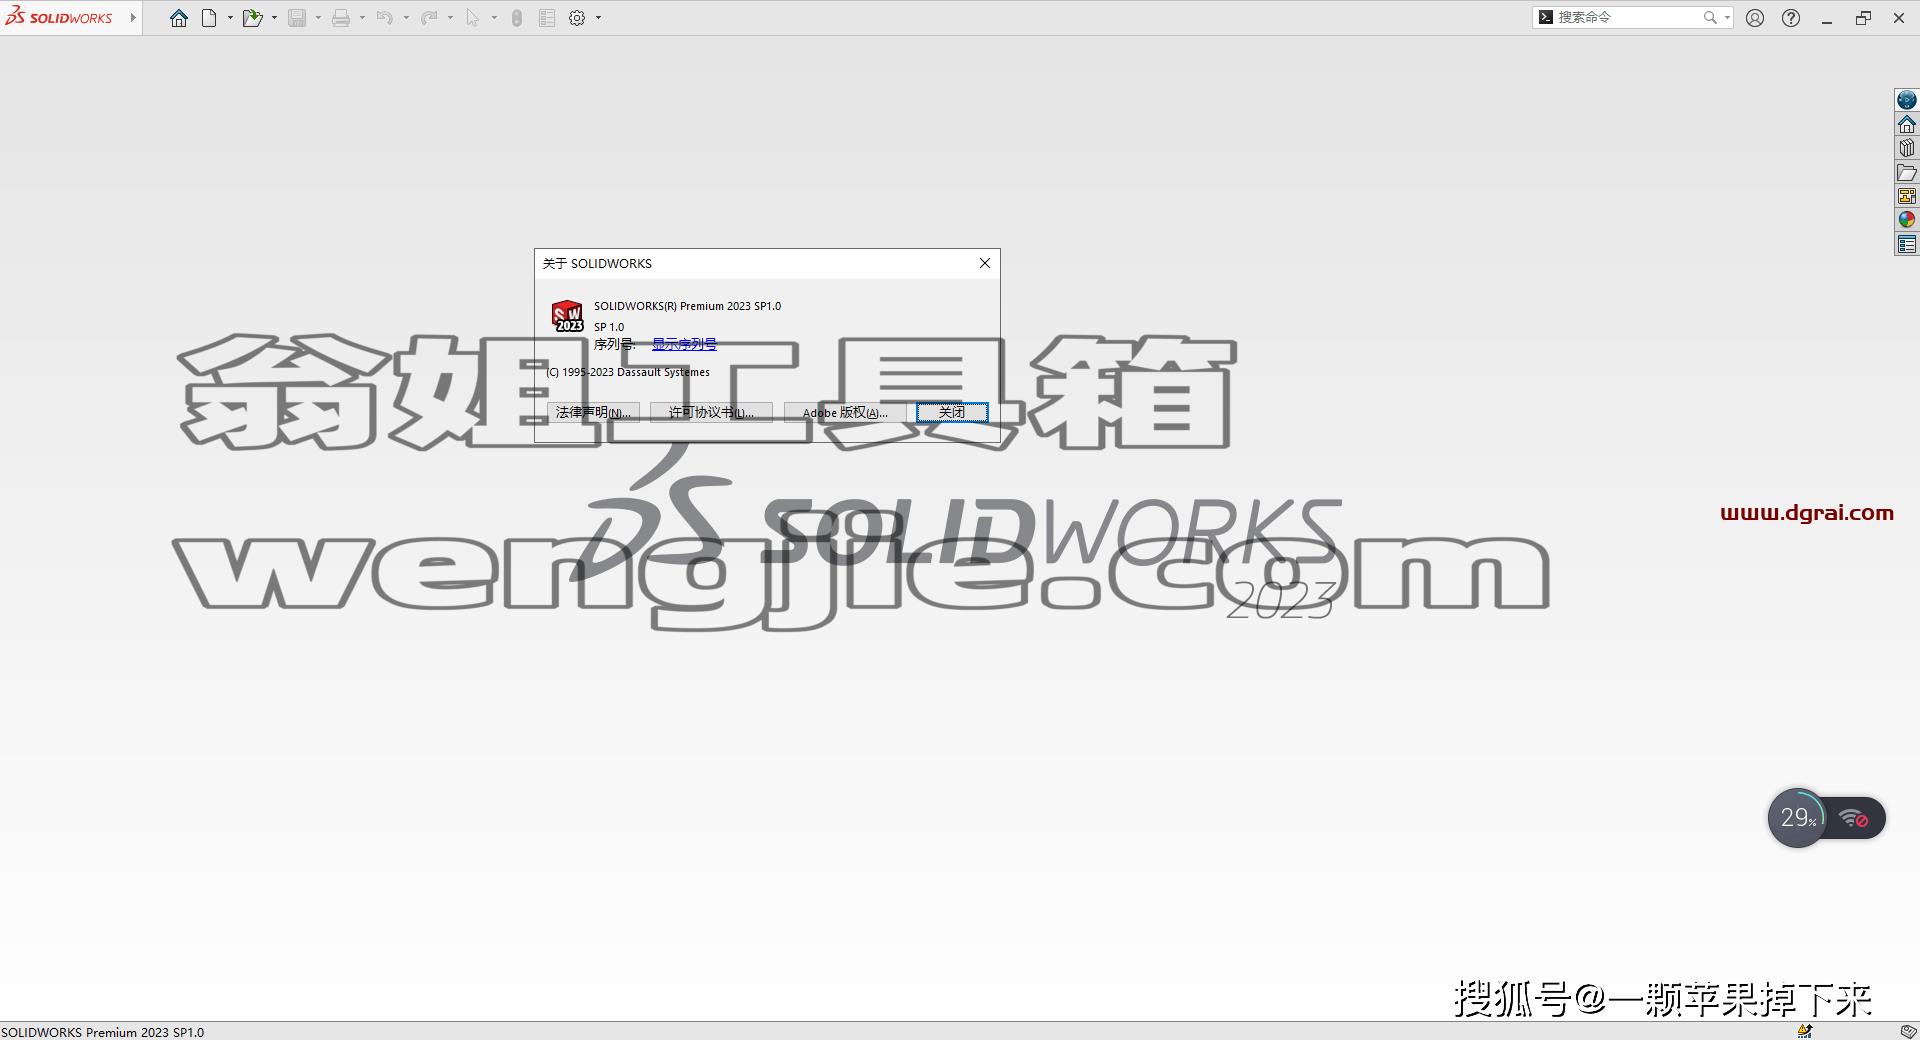Image resolution: width=1920 pixels, height=1040 pixels.
Task: Open 许可协议书 license agreement button
Action: point(711,412)
